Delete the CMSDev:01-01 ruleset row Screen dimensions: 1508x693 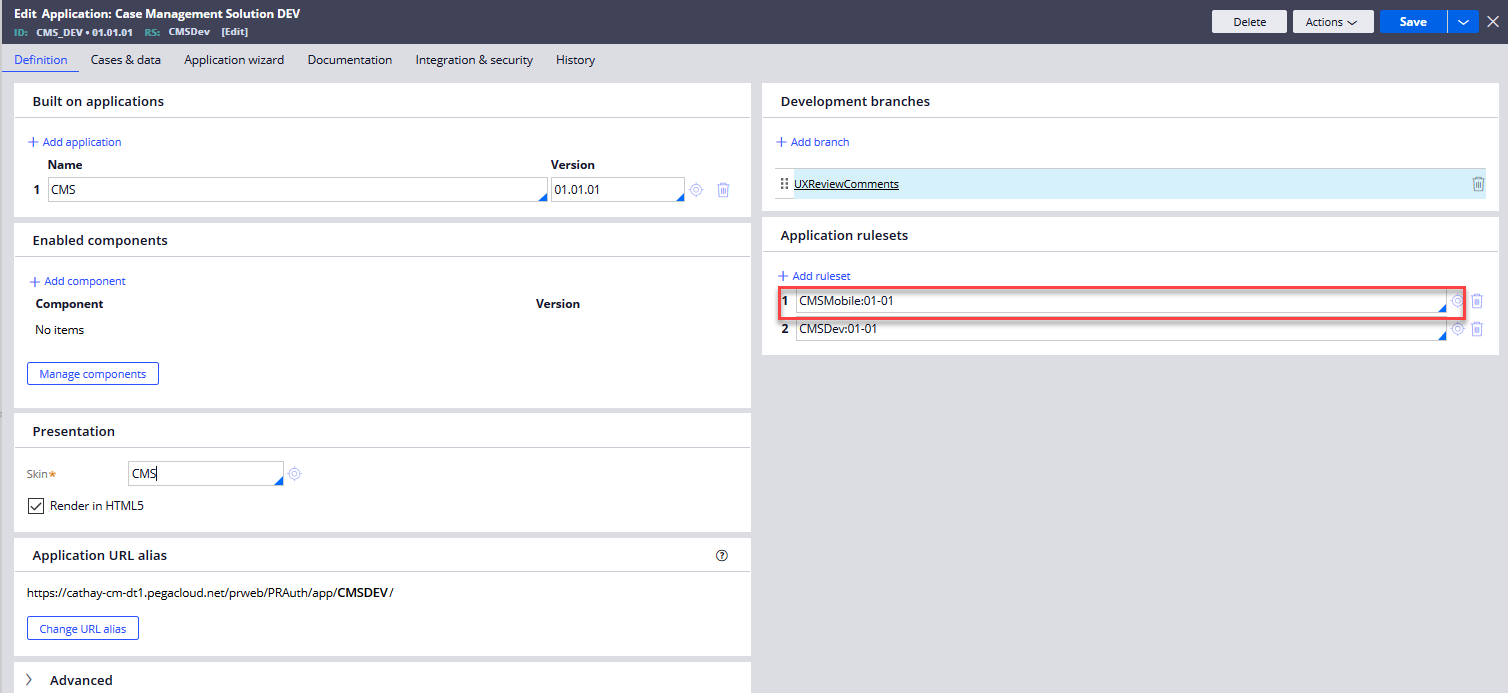tap(1477, 329)
